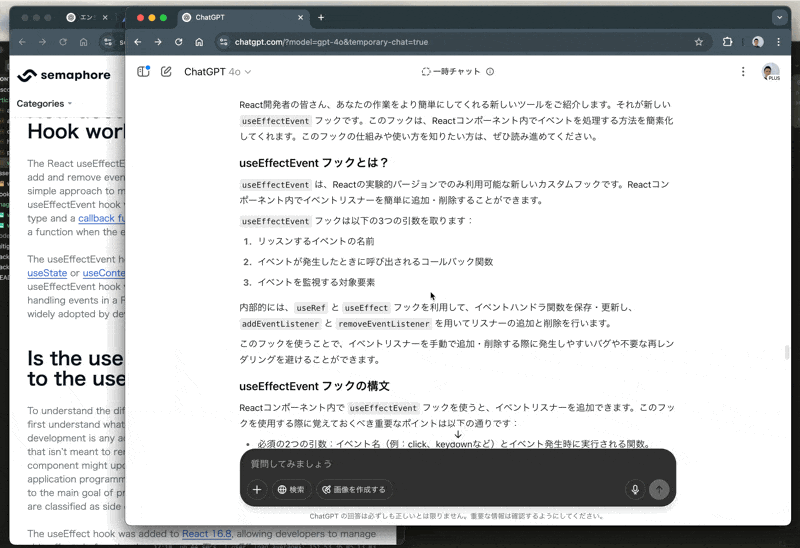Go back in the ChatGPT browser window

coord(138,42)
